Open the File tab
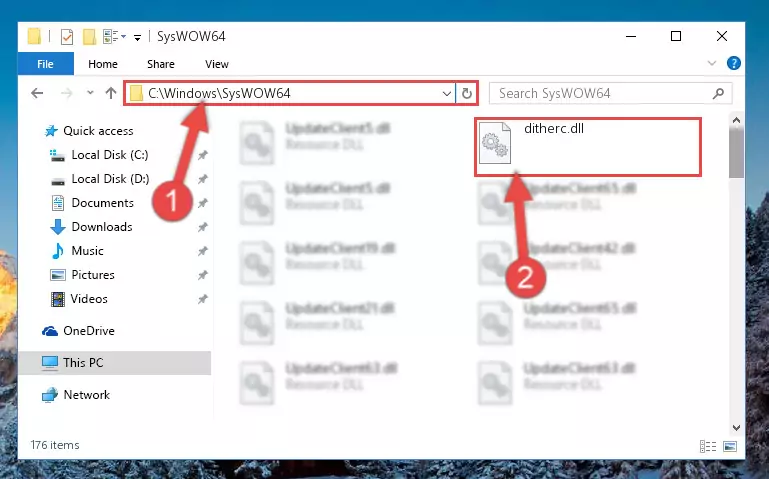Viewport: 769px width, 479px height. point(46,64)
